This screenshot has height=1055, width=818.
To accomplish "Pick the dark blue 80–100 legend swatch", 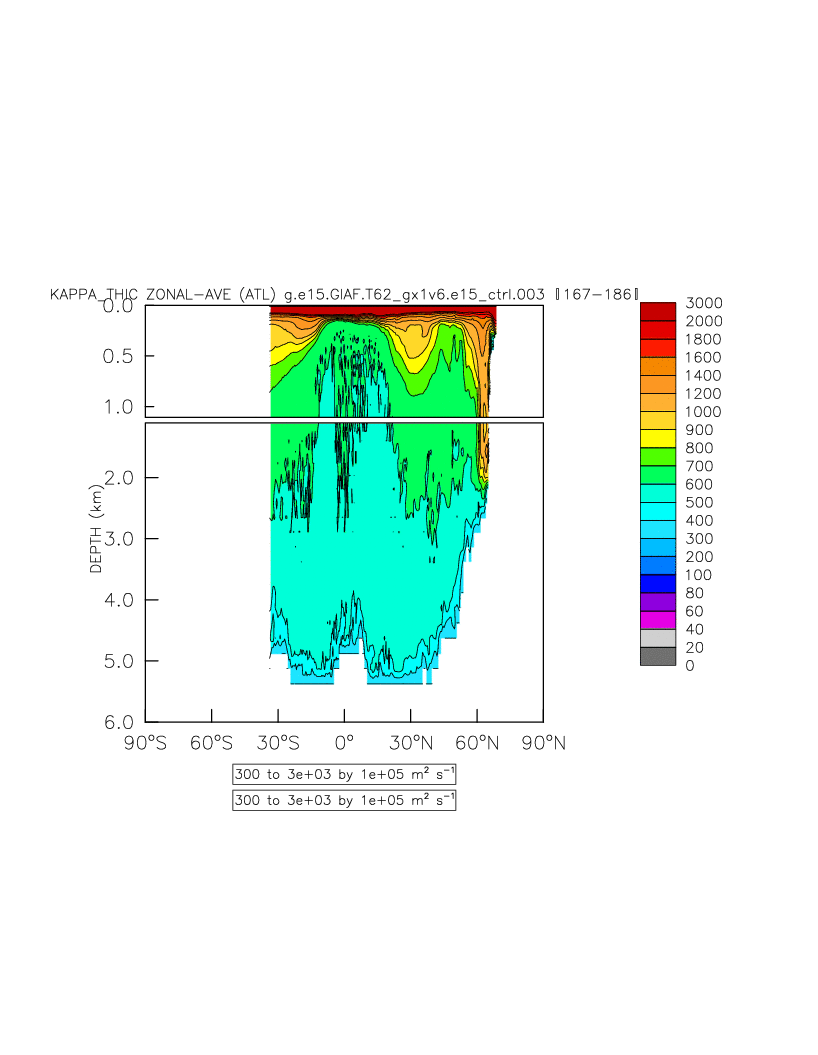I will coord(658,584).
